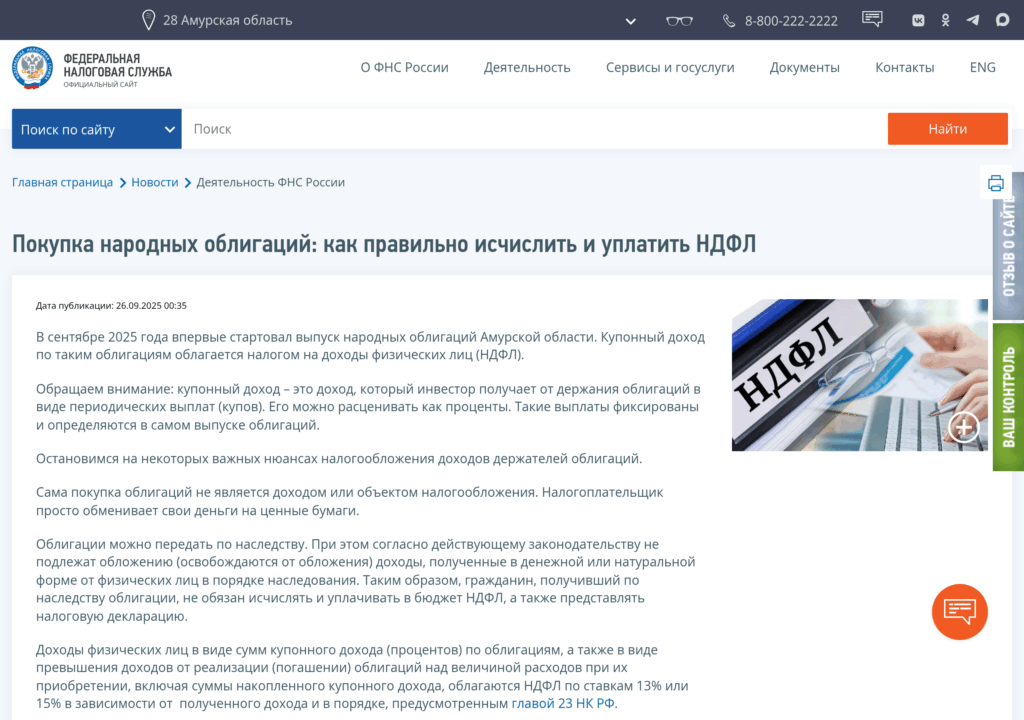Click the FNS emblem logo

32,68
